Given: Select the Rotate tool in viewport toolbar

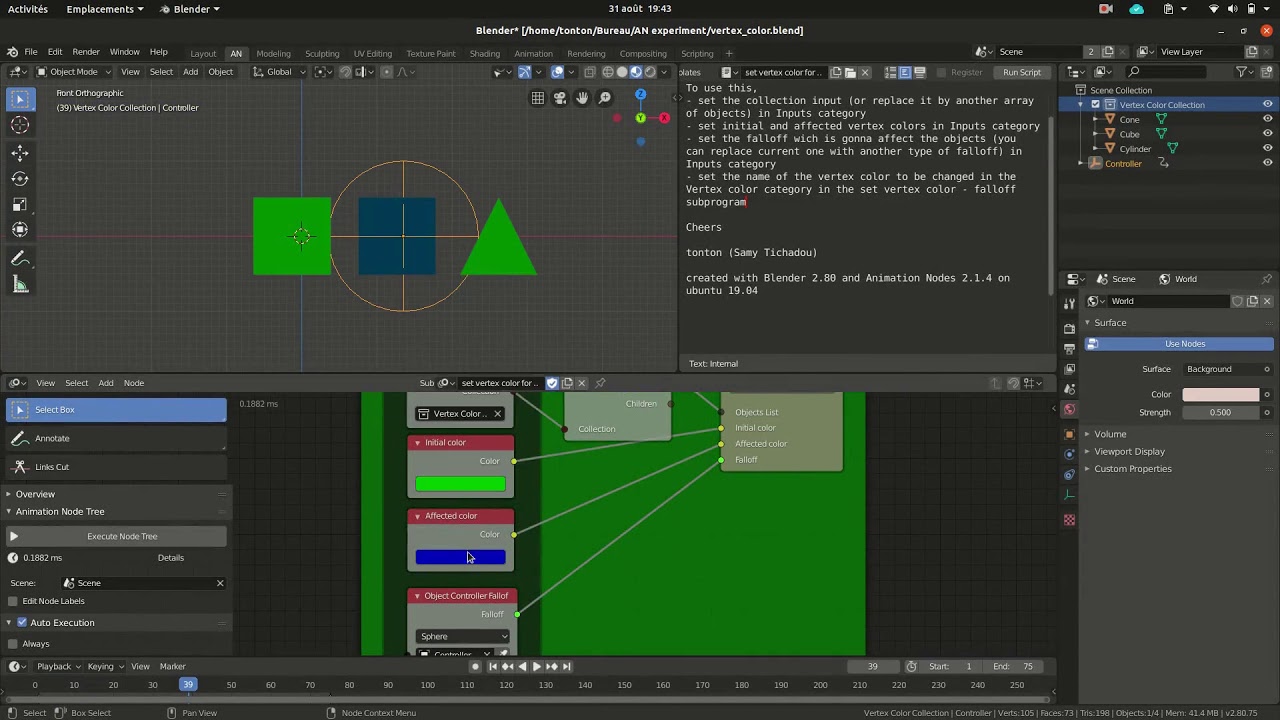Looking at the screenshot, I should coord(20,178).
